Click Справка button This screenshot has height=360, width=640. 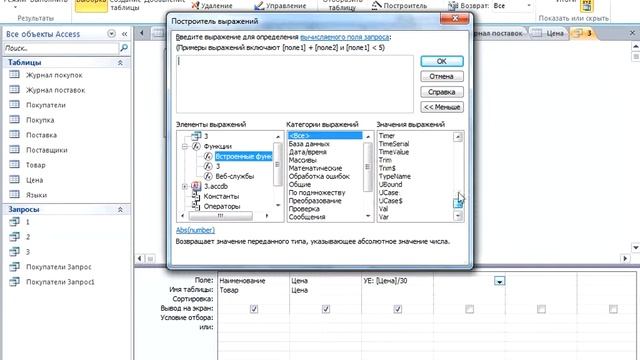442,92
